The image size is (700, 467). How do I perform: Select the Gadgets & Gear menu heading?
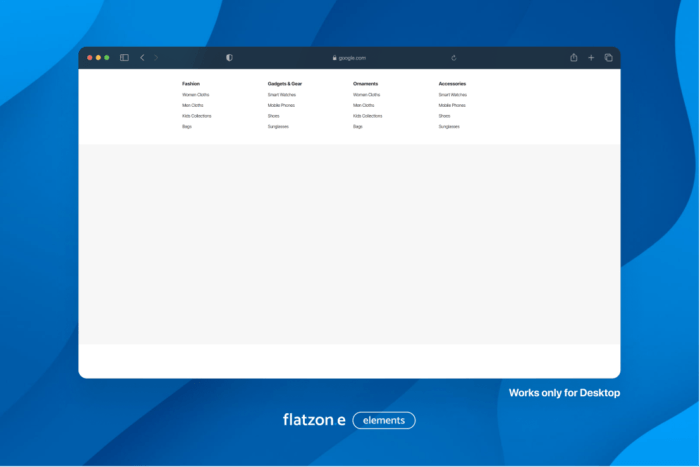tap(284, 84)
